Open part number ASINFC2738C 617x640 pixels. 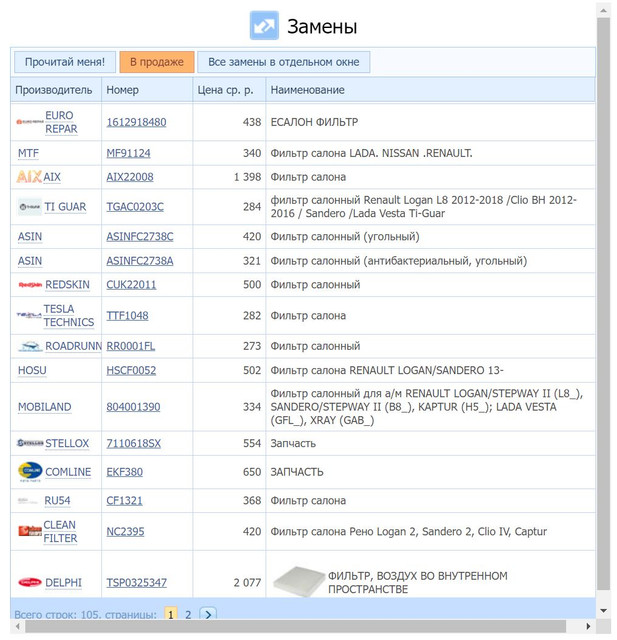140,237
